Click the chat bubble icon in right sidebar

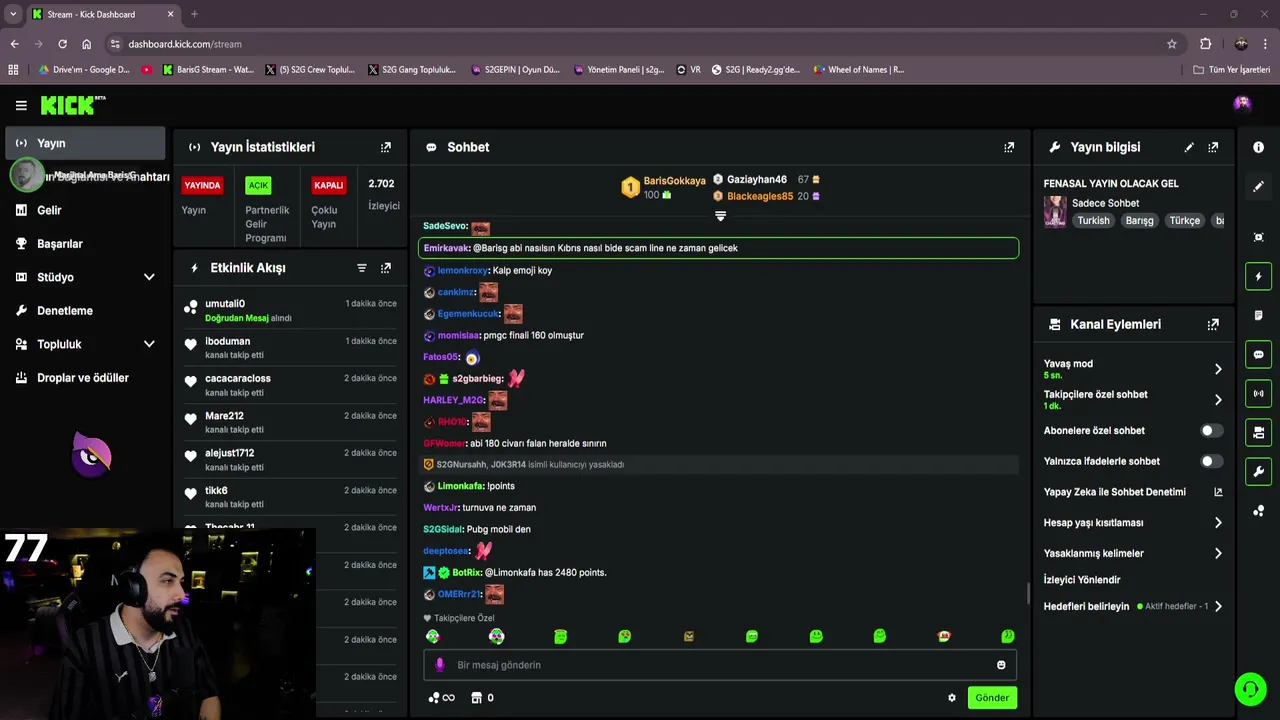pyautogui.click(x=1258, y=355)
